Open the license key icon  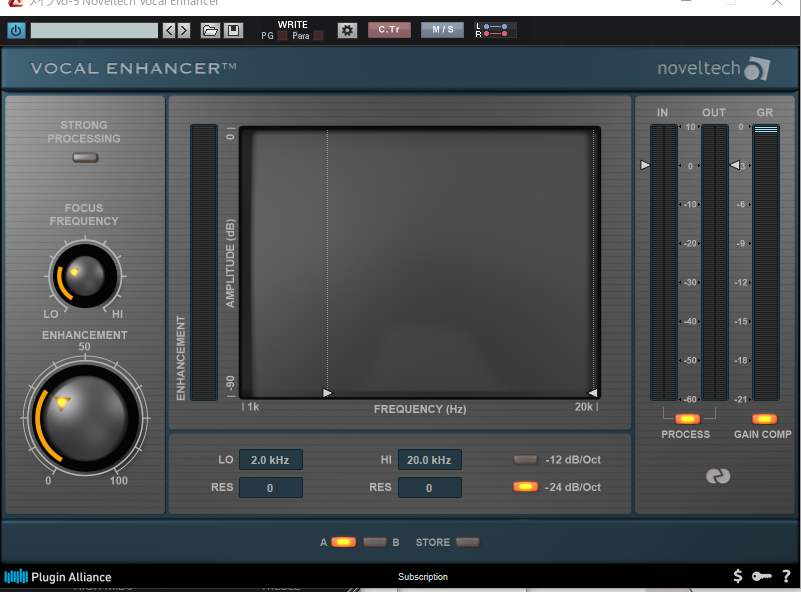point(762,577)
